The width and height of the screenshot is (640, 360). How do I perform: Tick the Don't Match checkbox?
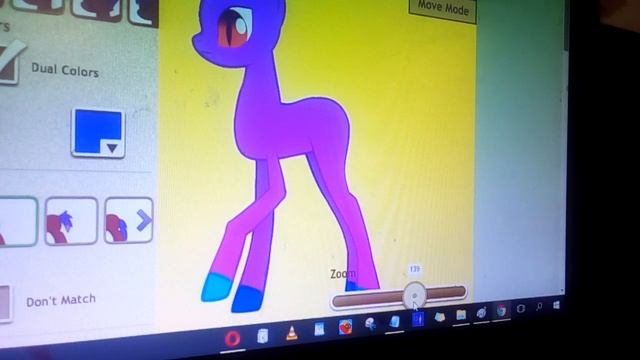click(5, 303)
